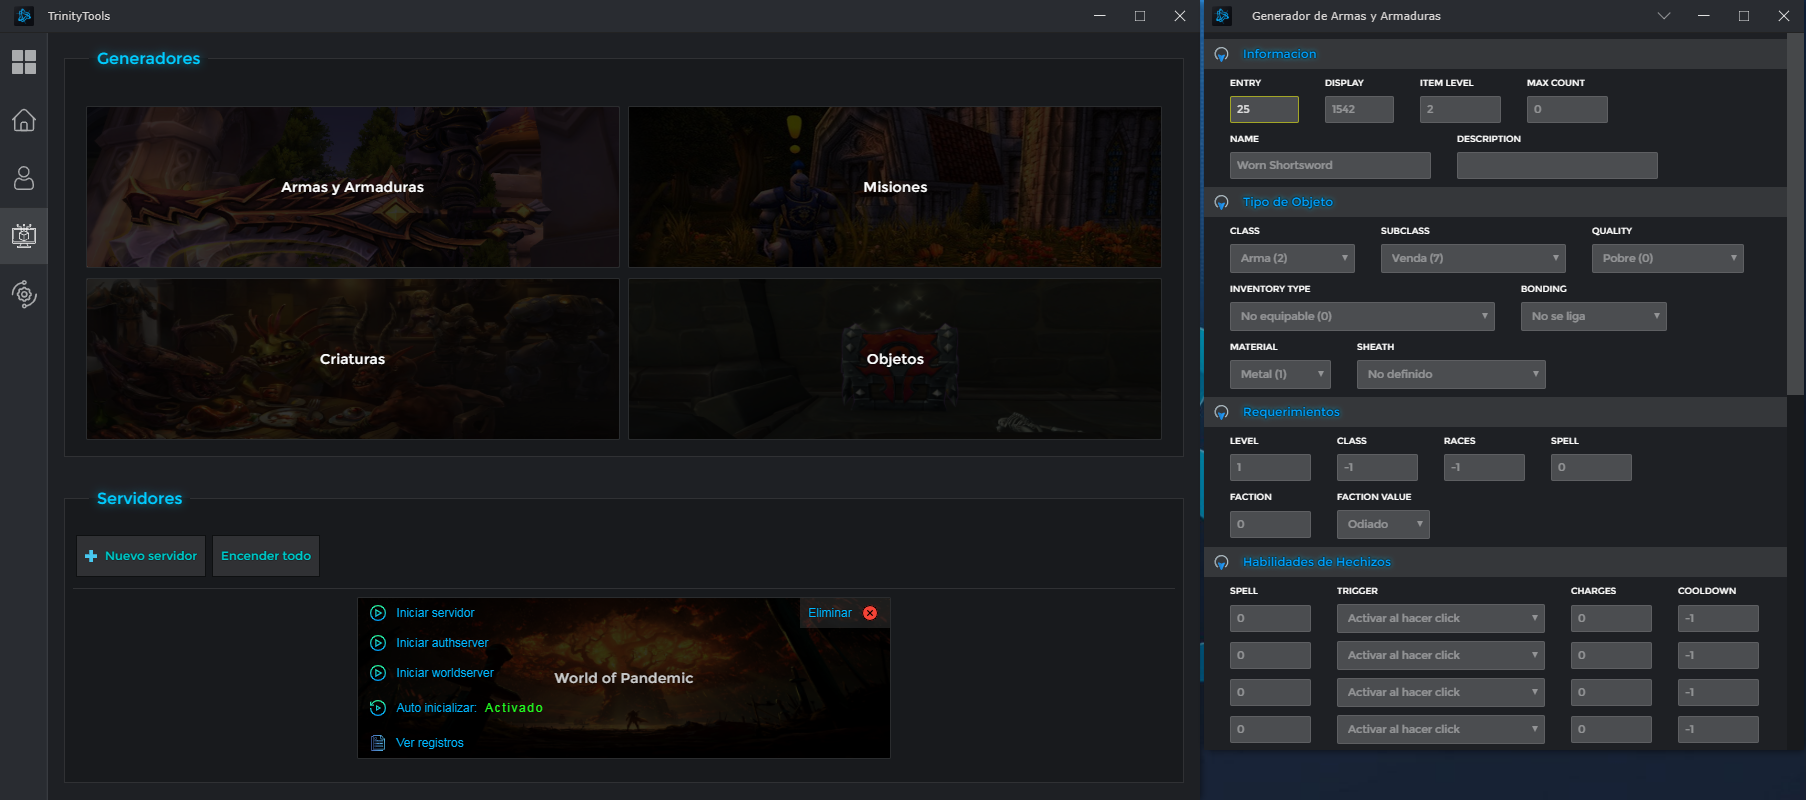Click the Tipo de Objeto section icon
The height and width of the screenshot is (800, 1806).
coord(1221,202)
